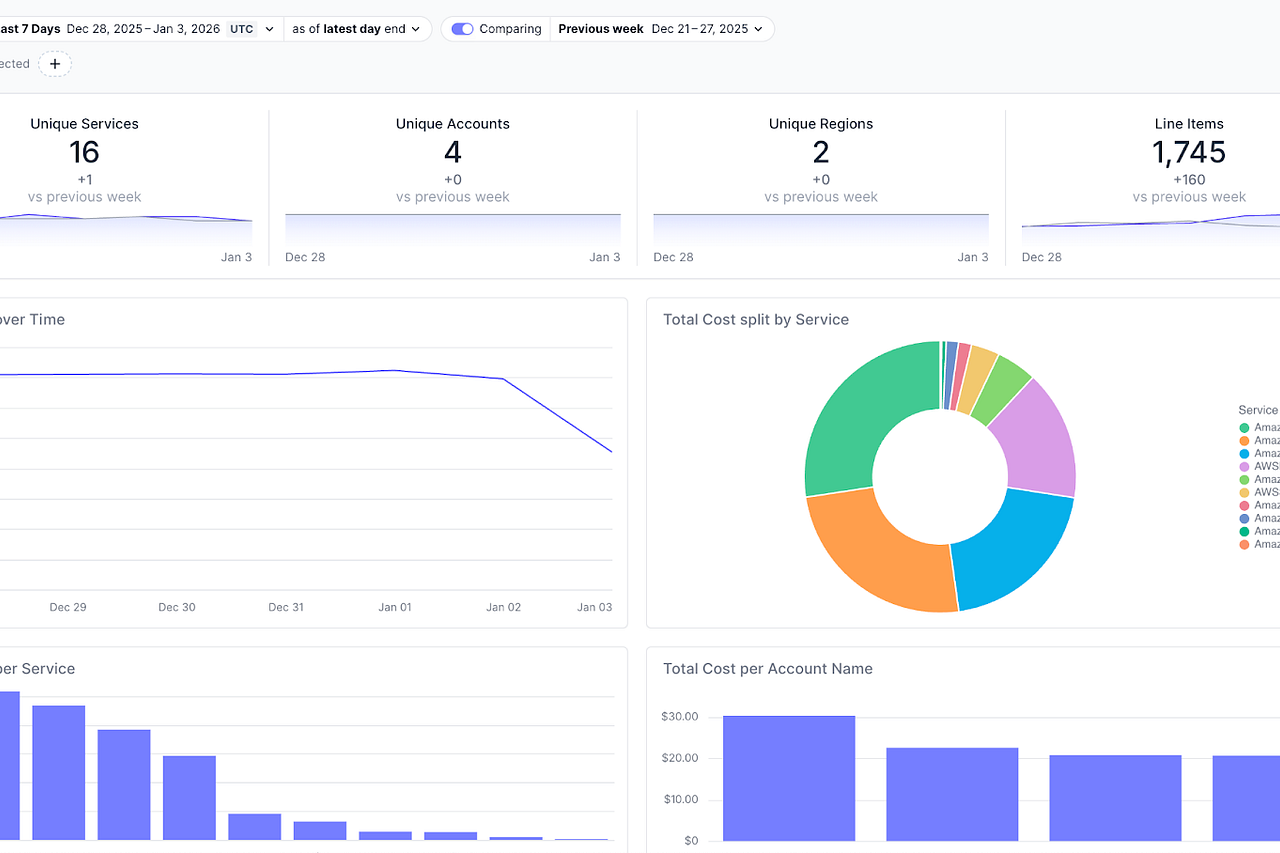Viewport: 1280px width, 853px height.
Task: Click the Service legend heading
Action: pos(1258,410)
